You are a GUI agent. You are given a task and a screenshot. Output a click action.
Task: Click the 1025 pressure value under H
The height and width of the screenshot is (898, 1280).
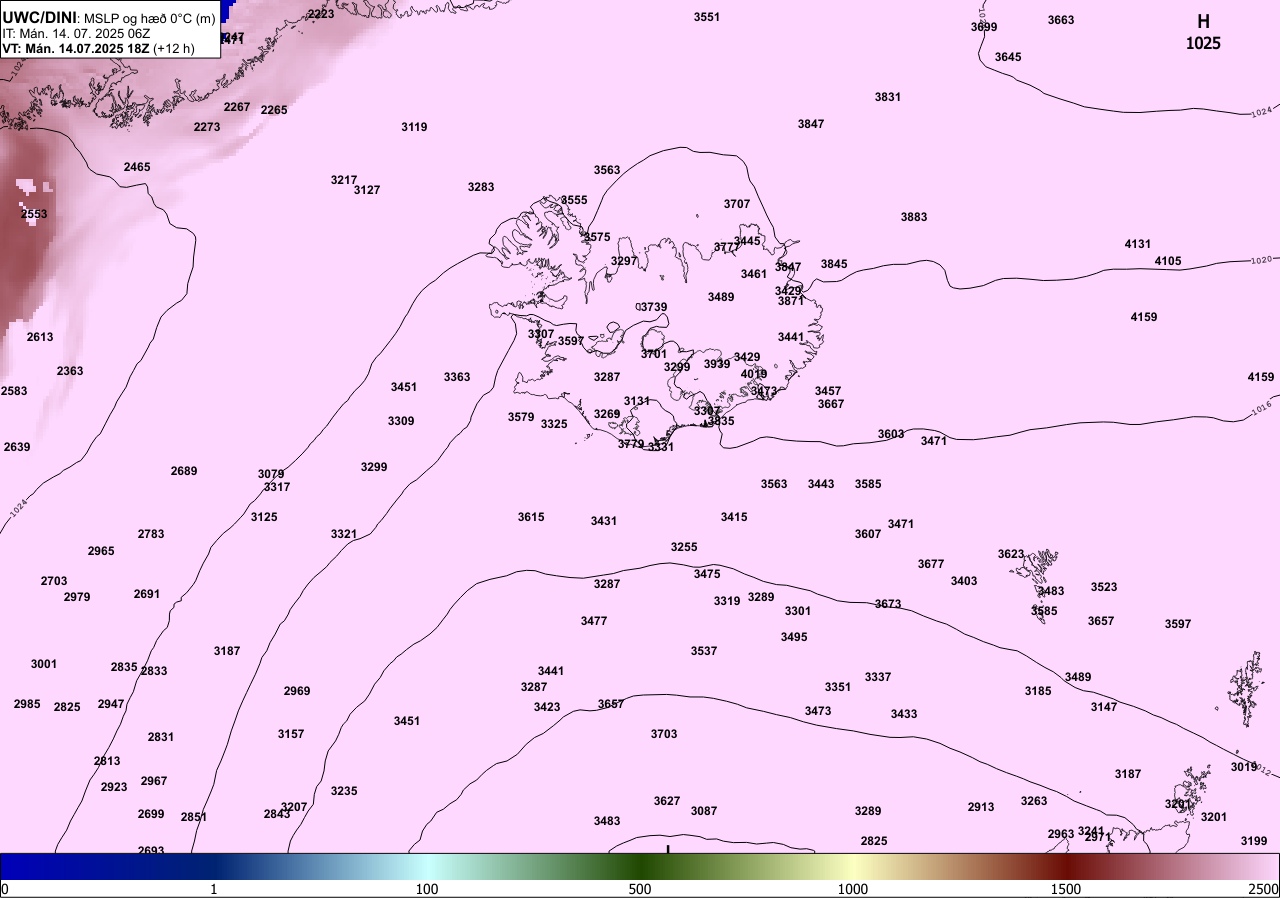click(1203, 44)
